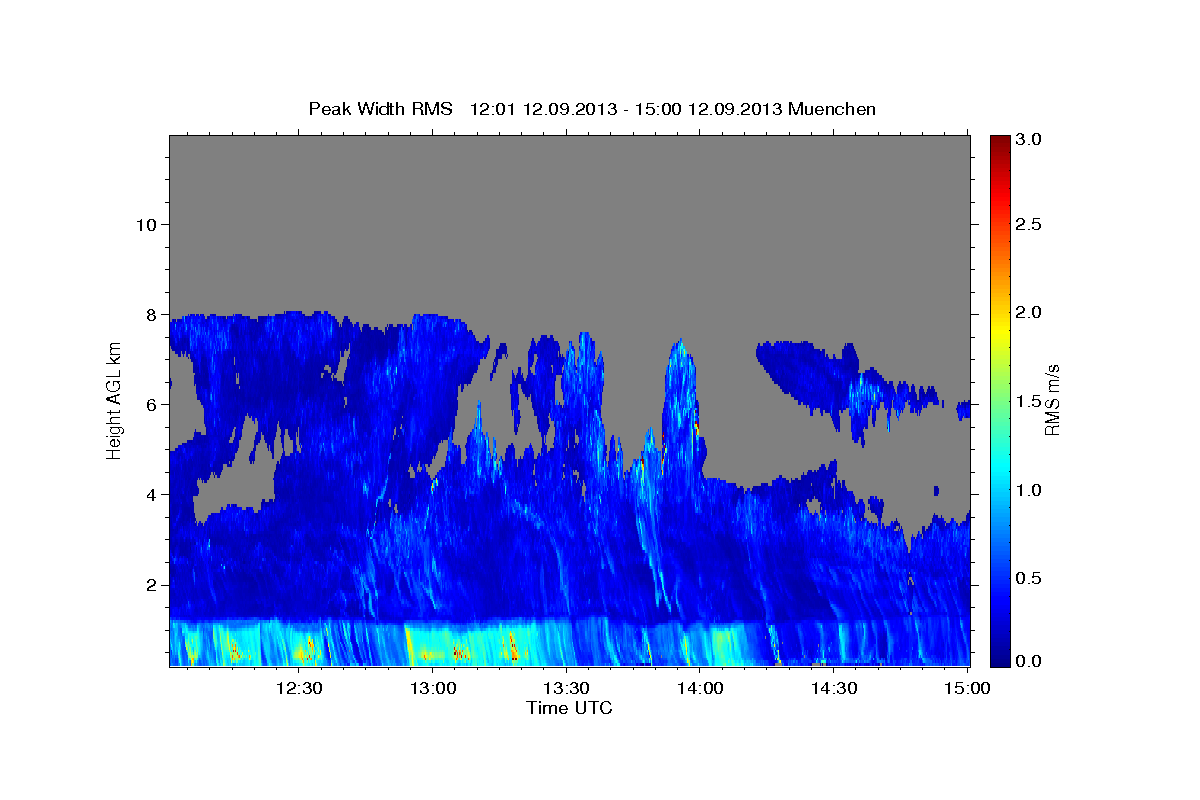This screenshot has height=800, width=1200.
Task: Click "Muenchen" in the plot title
Action: [x=832, y=109]
